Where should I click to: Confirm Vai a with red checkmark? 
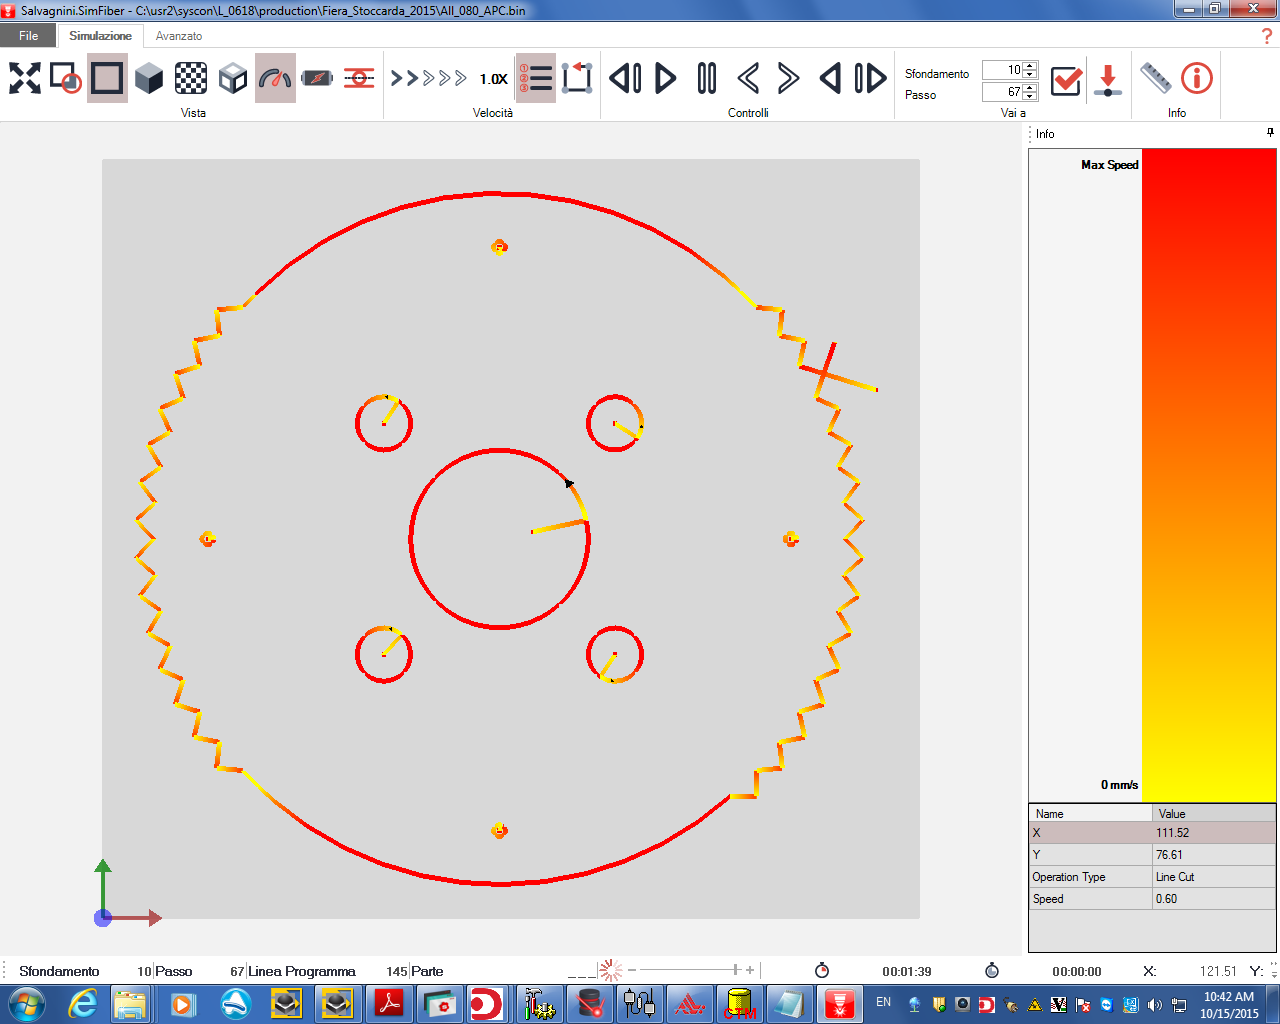[1067, 79]
